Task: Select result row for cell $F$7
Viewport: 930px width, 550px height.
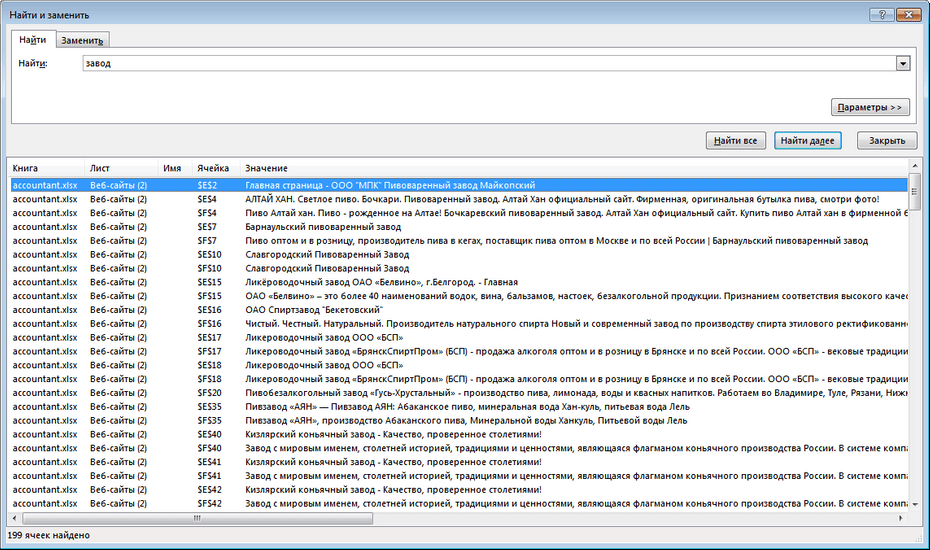Action: [459, 241]
